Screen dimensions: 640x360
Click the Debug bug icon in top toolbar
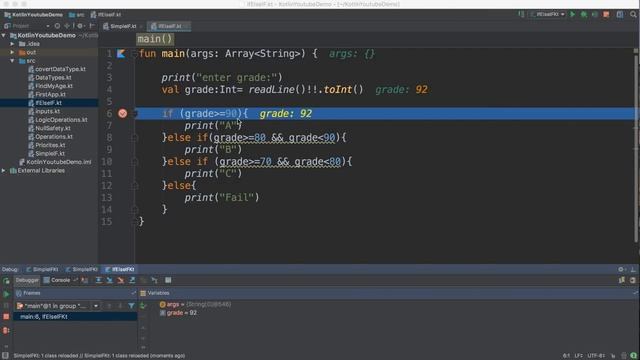coord(584,14)
